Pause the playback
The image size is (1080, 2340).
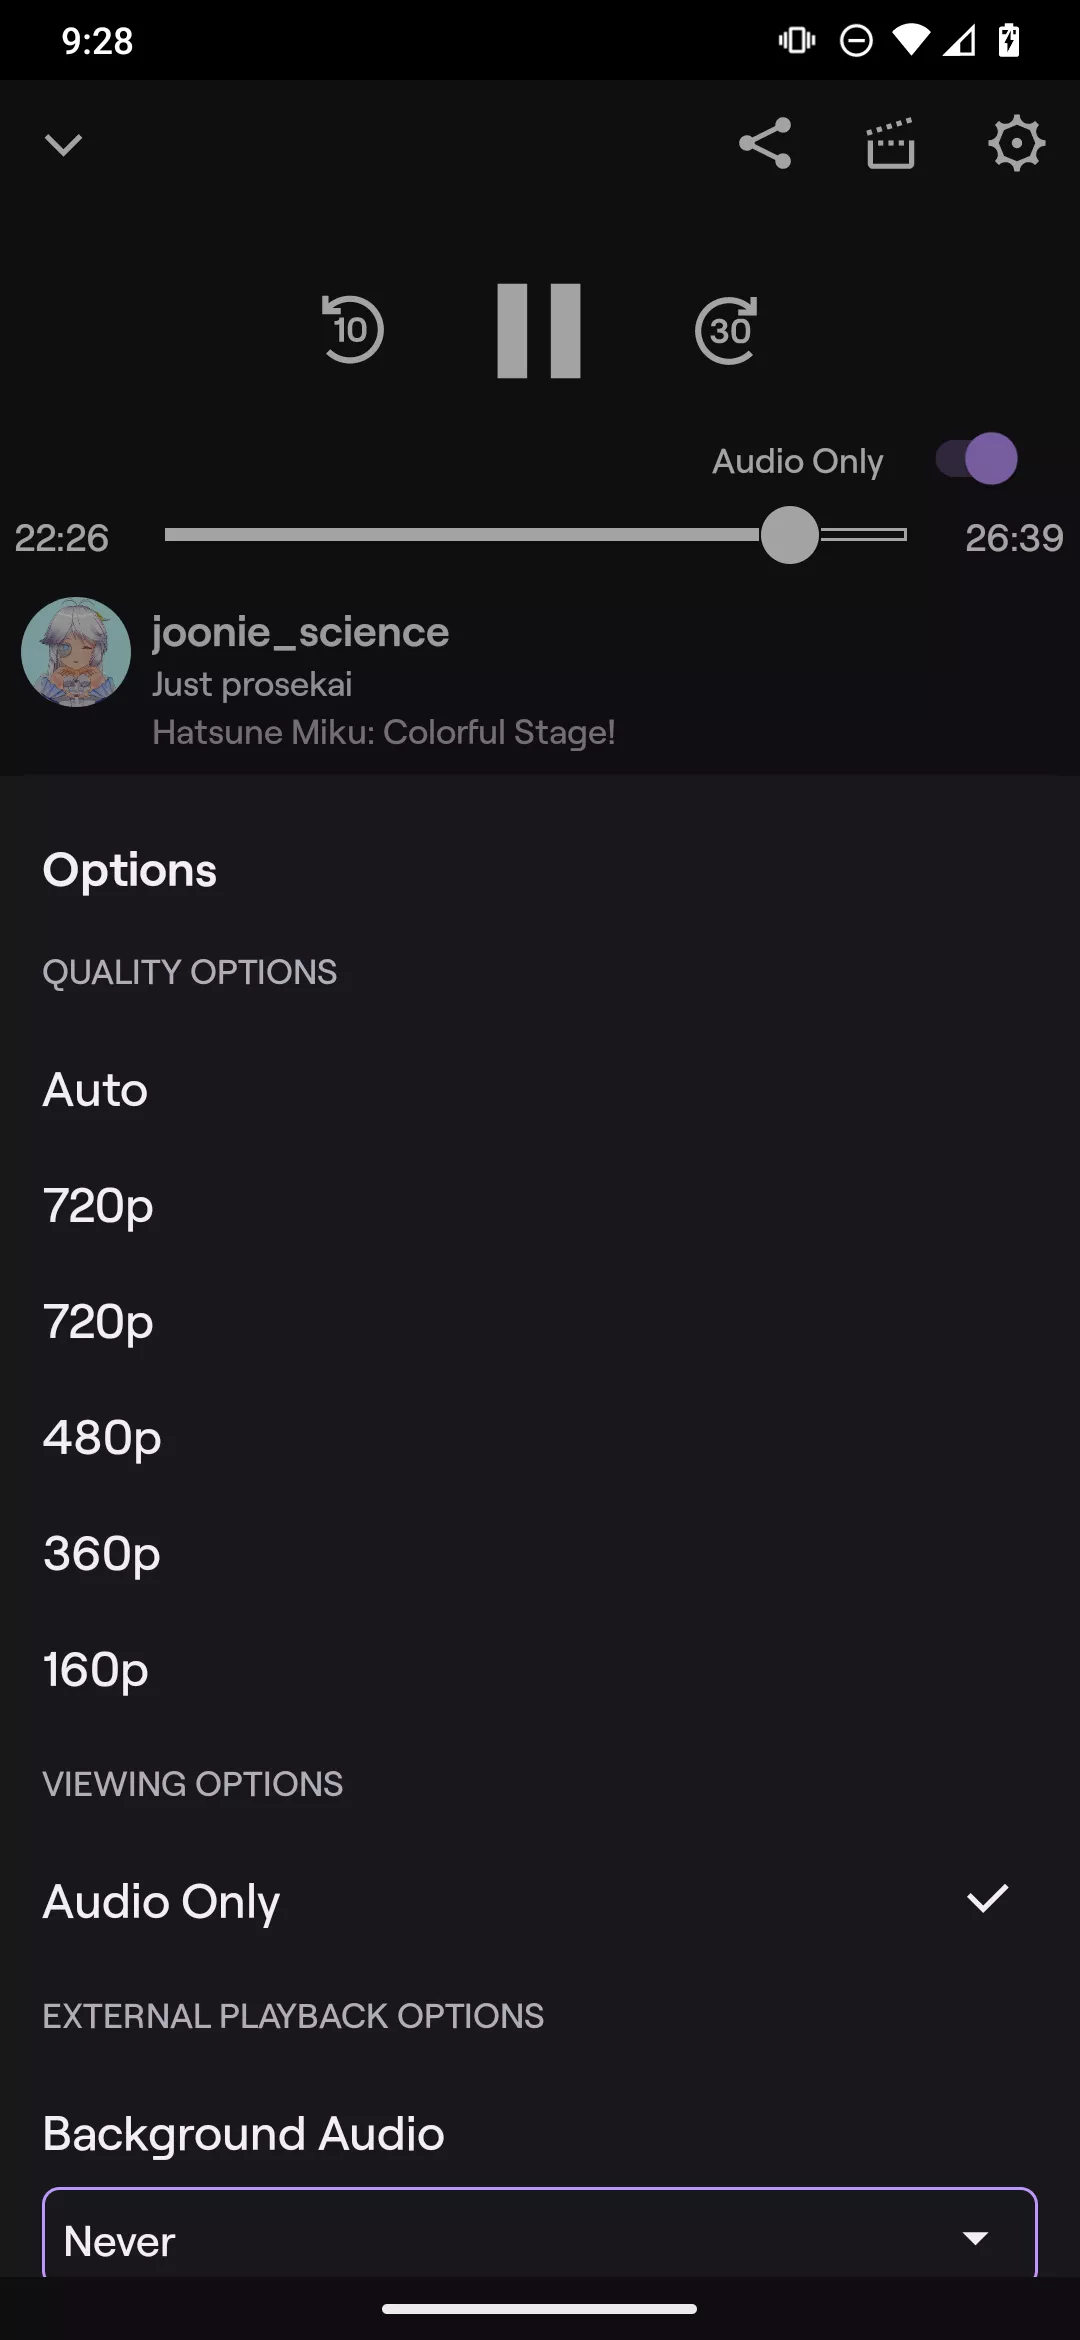click(x=539, y=331)
